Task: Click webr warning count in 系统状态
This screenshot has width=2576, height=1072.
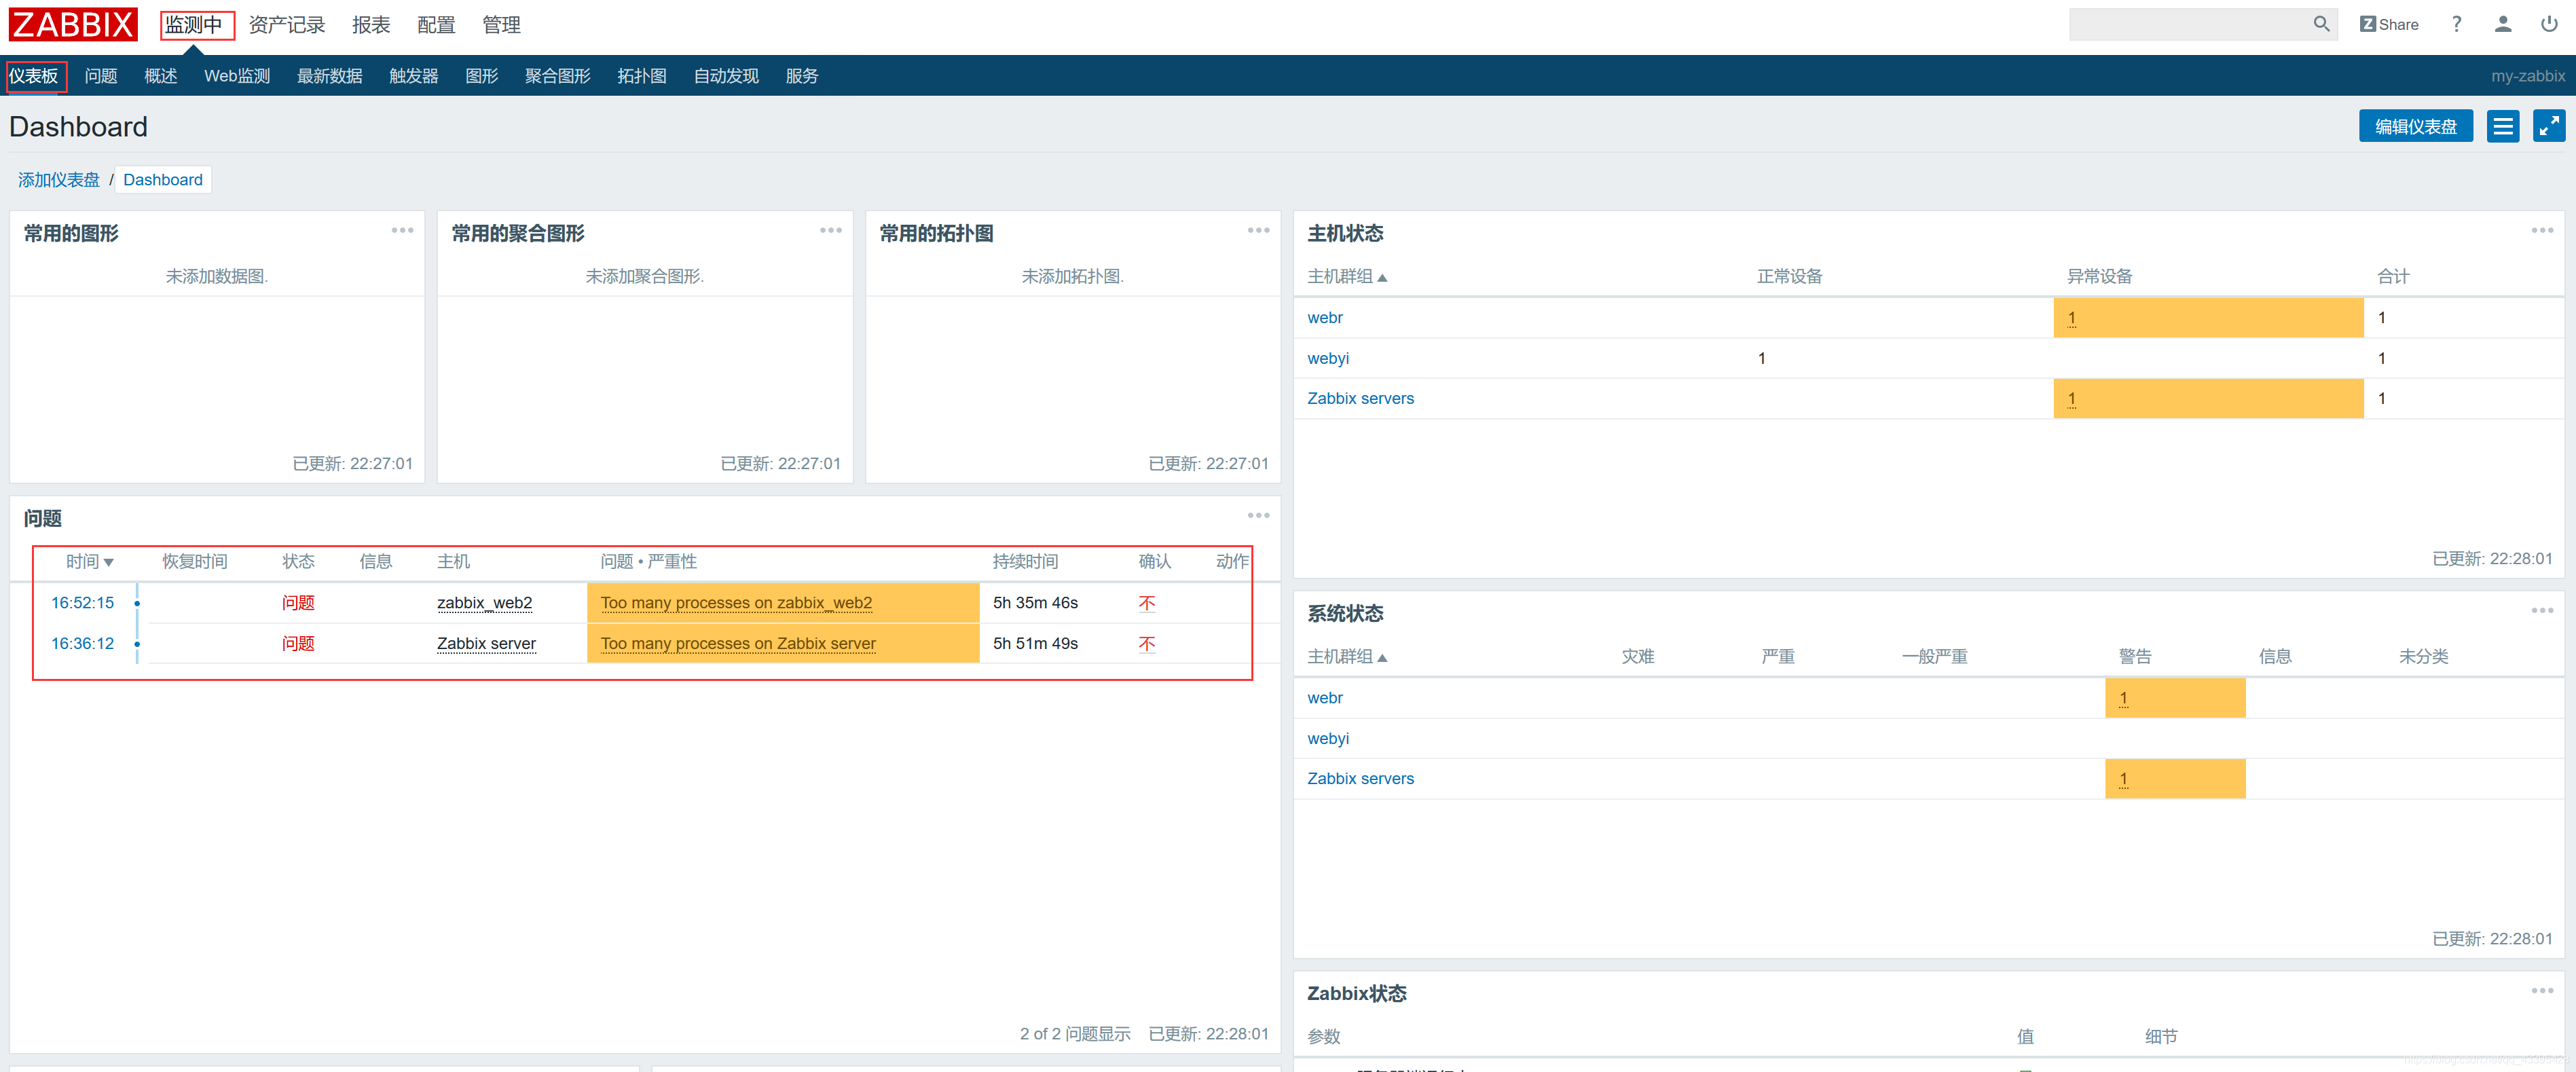Action: (2123, 698)
